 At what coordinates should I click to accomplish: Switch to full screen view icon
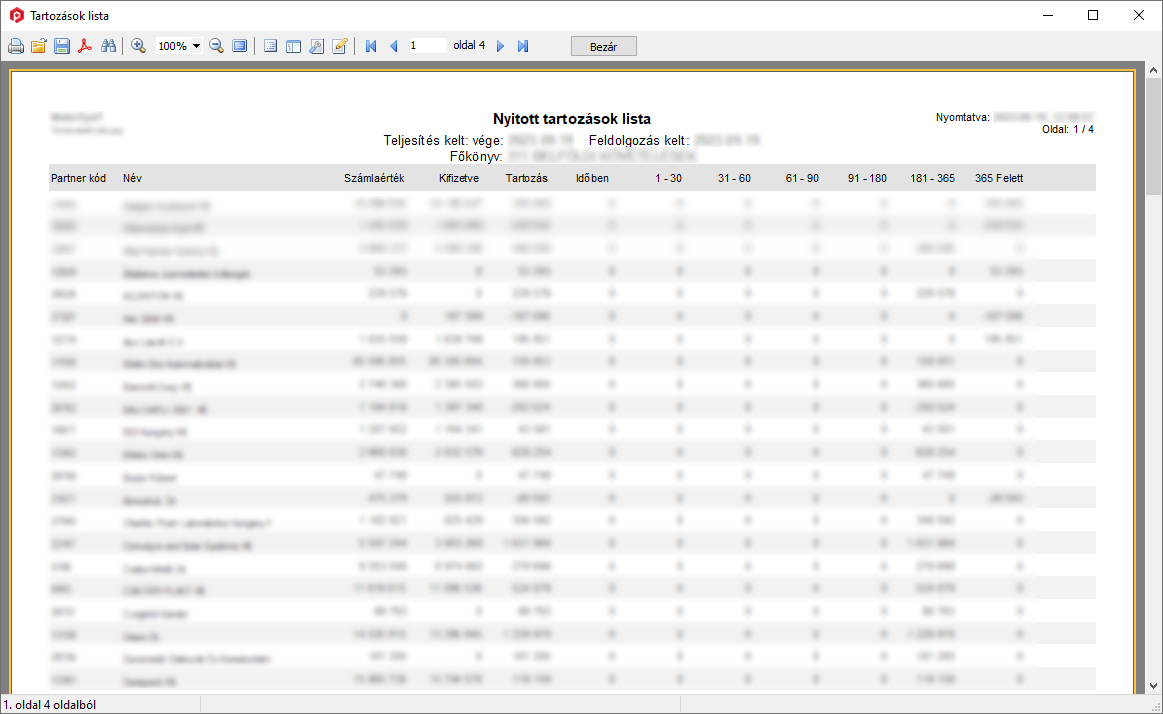(240, 46)
